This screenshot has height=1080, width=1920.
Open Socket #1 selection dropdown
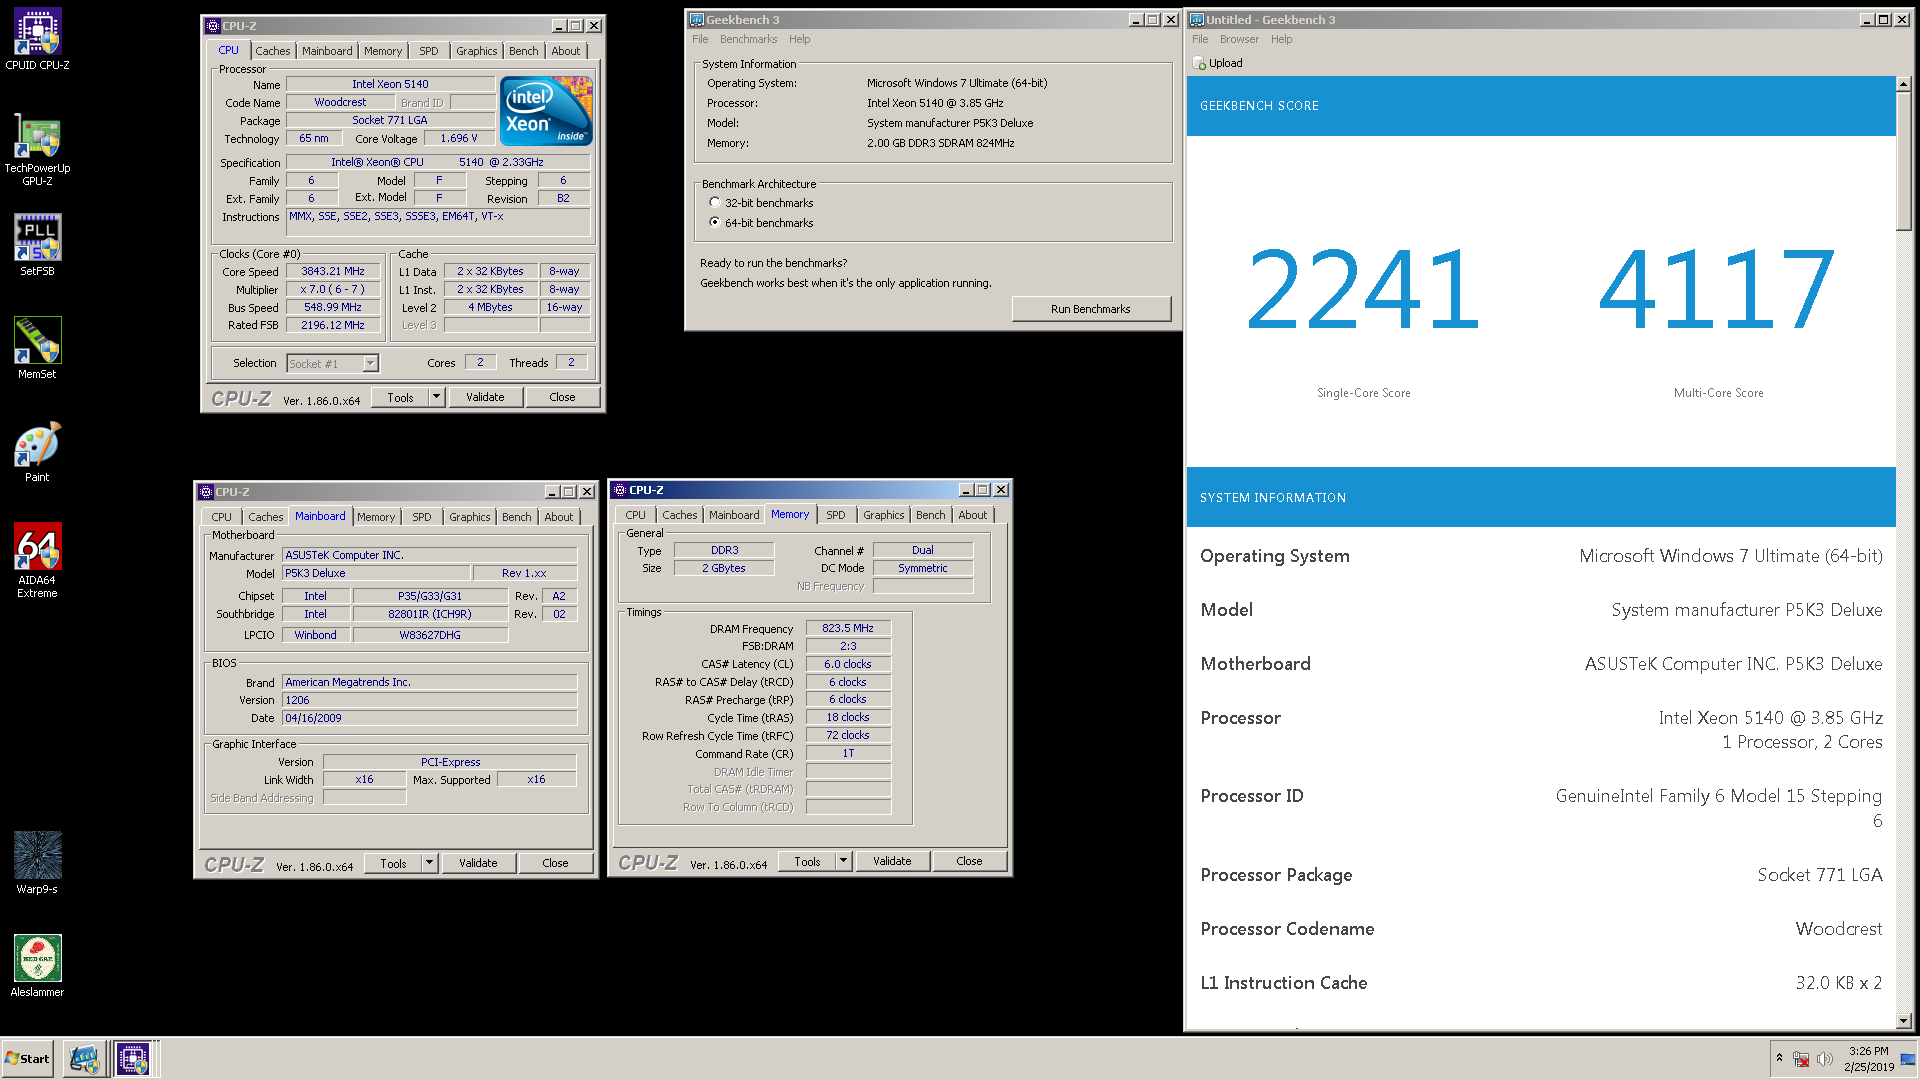pos(371,364)
